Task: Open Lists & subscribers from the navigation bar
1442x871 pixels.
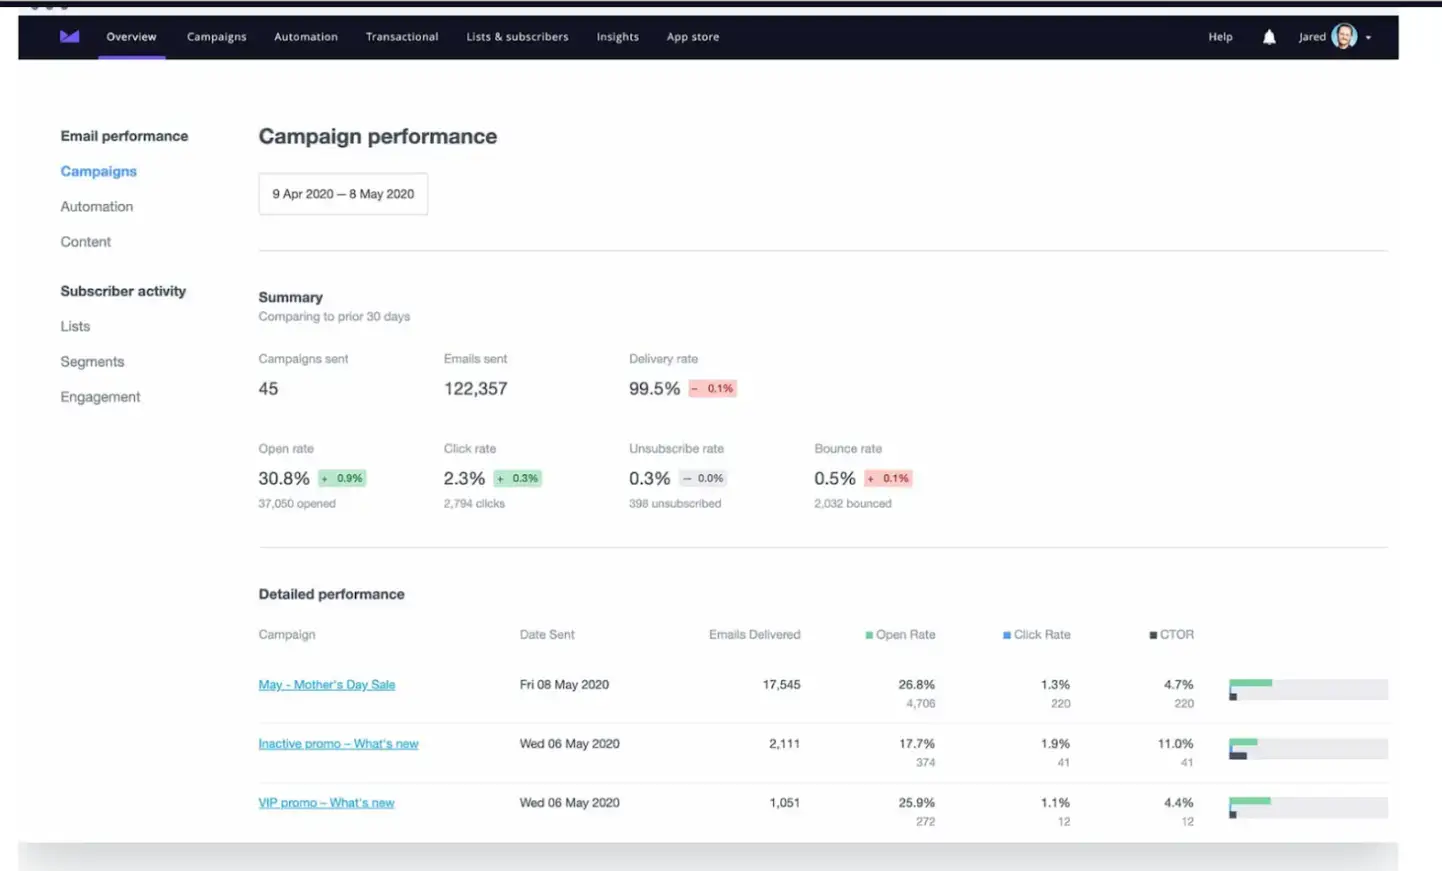Action: point(517,36)
